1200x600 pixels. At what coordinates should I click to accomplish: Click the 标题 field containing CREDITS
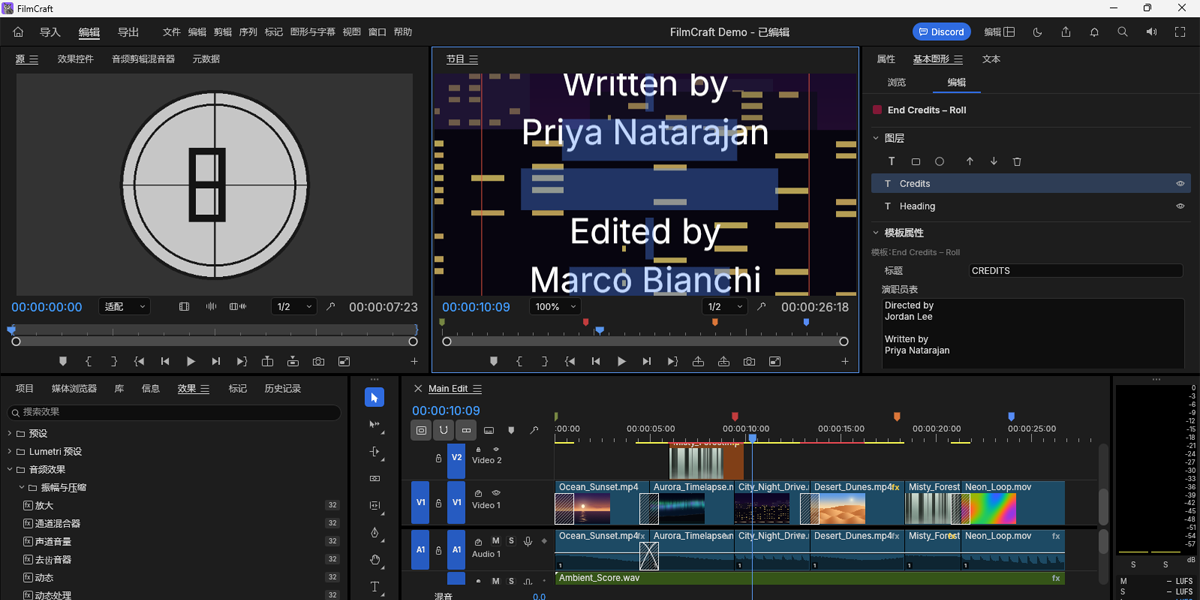point(1077,270)
